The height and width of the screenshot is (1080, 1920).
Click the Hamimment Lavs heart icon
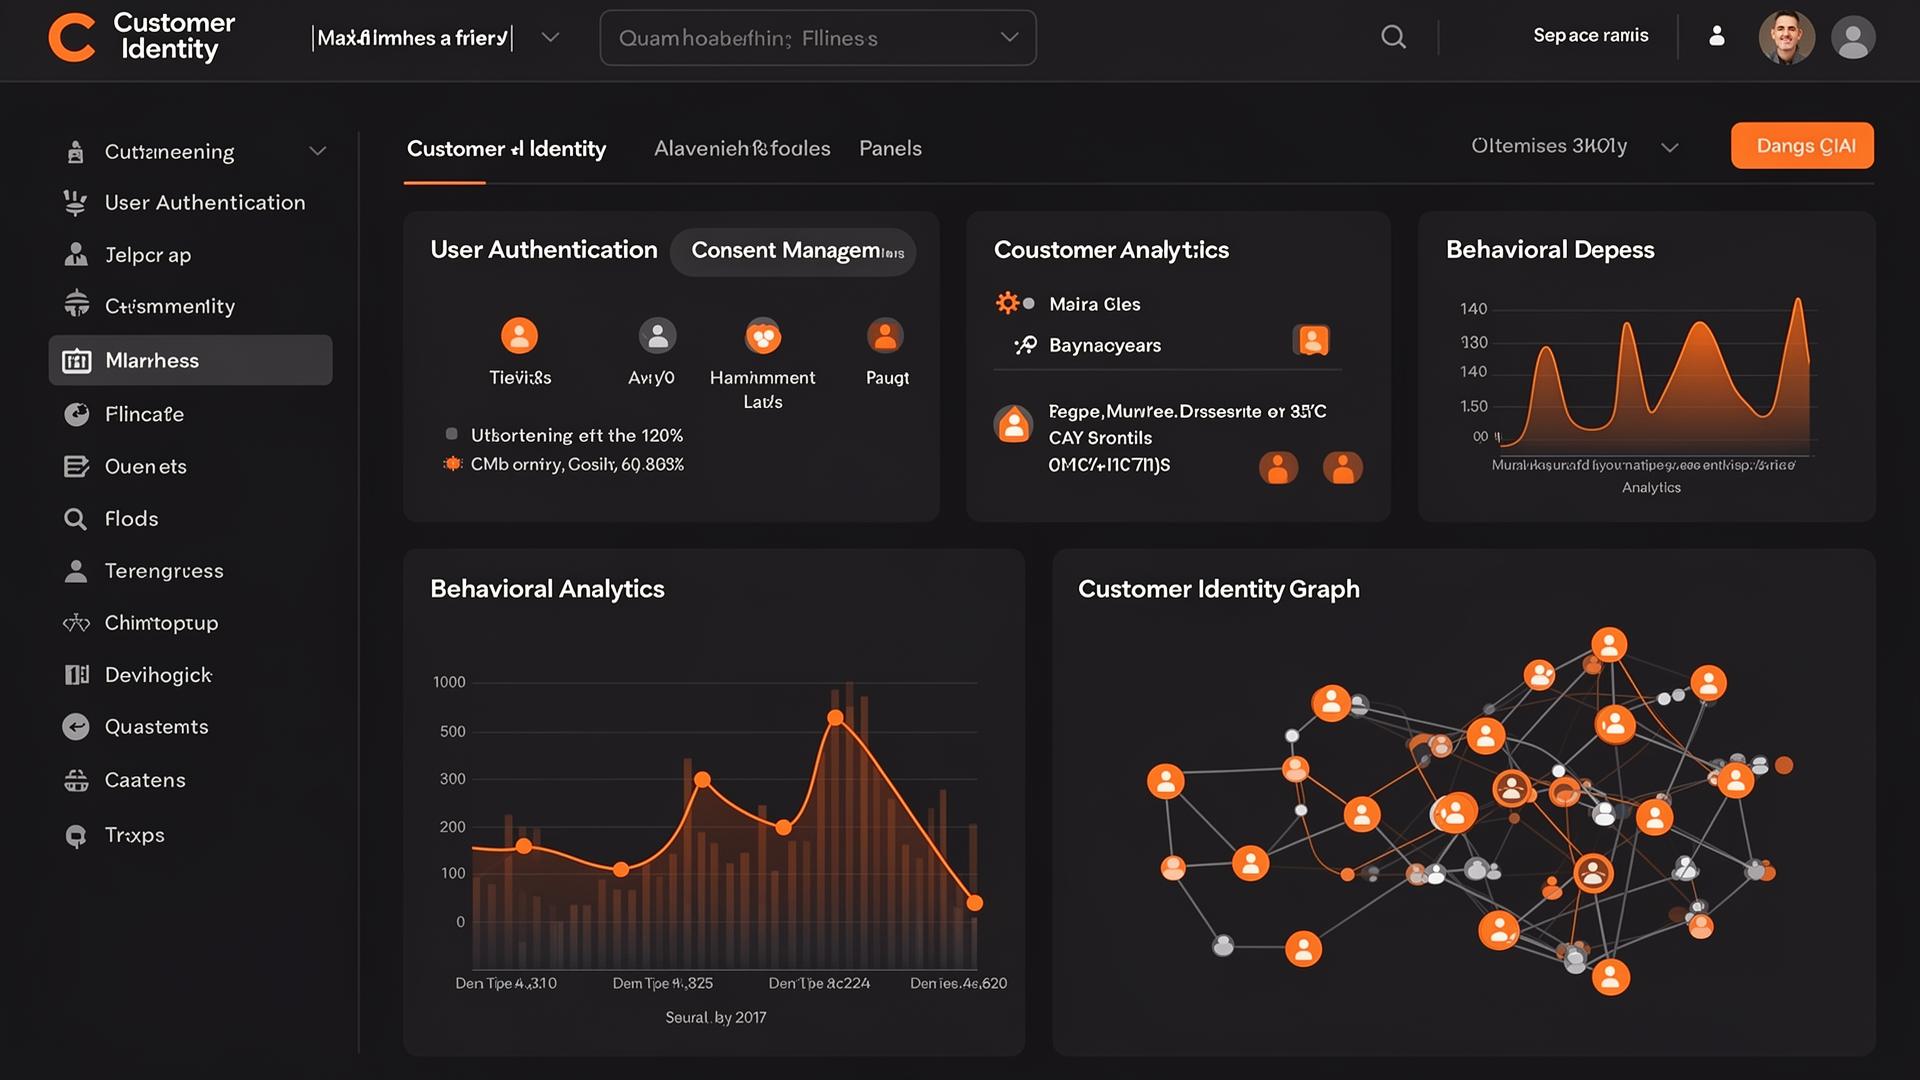pyautogui.click(x=763, y=336)
